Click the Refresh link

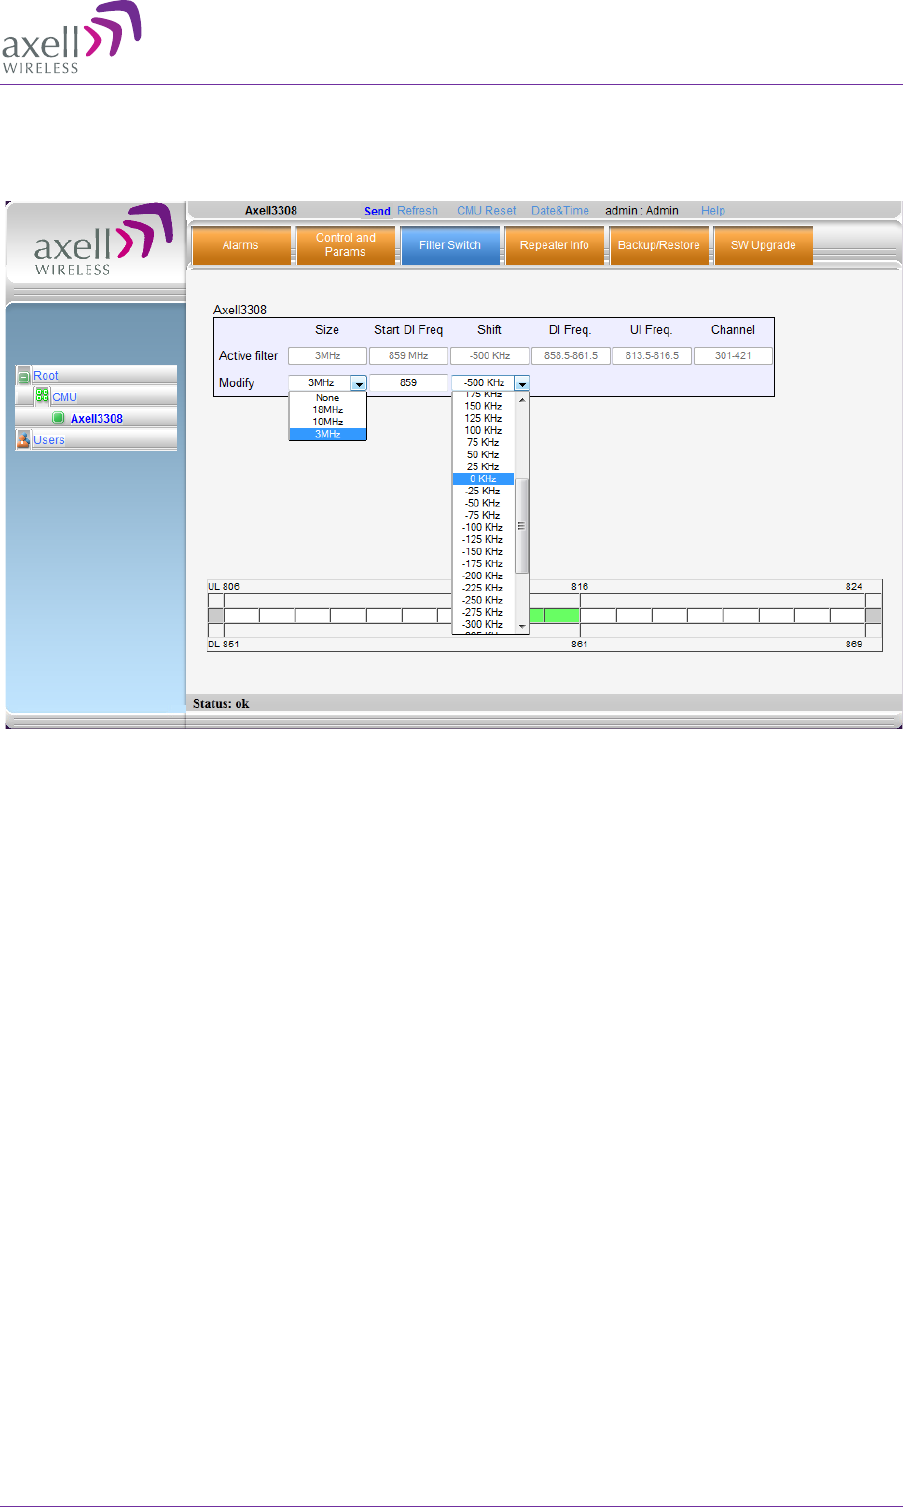point(417,211)
